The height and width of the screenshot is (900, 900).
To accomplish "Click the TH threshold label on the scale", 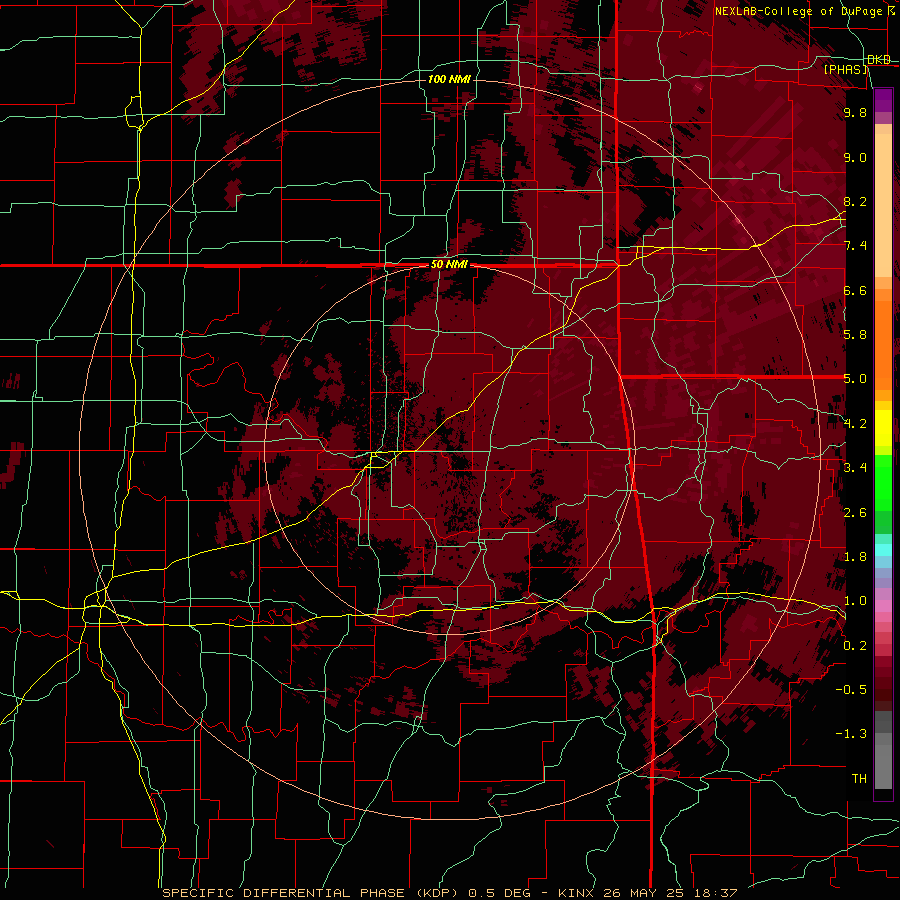I will click(859, 779).
